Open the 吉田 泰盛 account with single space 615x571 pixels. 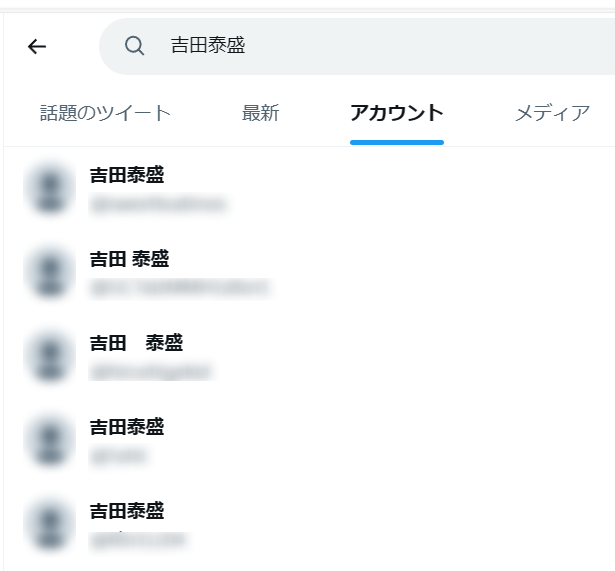(129, 259)
